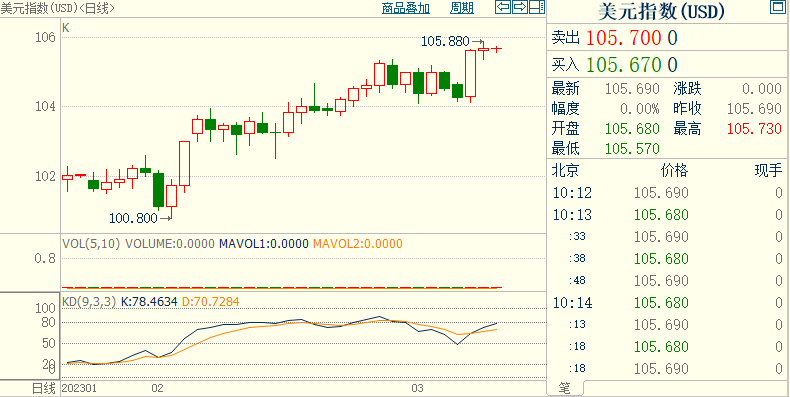790x397 pixels.
Task: Click the 北京 time column header
Action: pos(566,171)
